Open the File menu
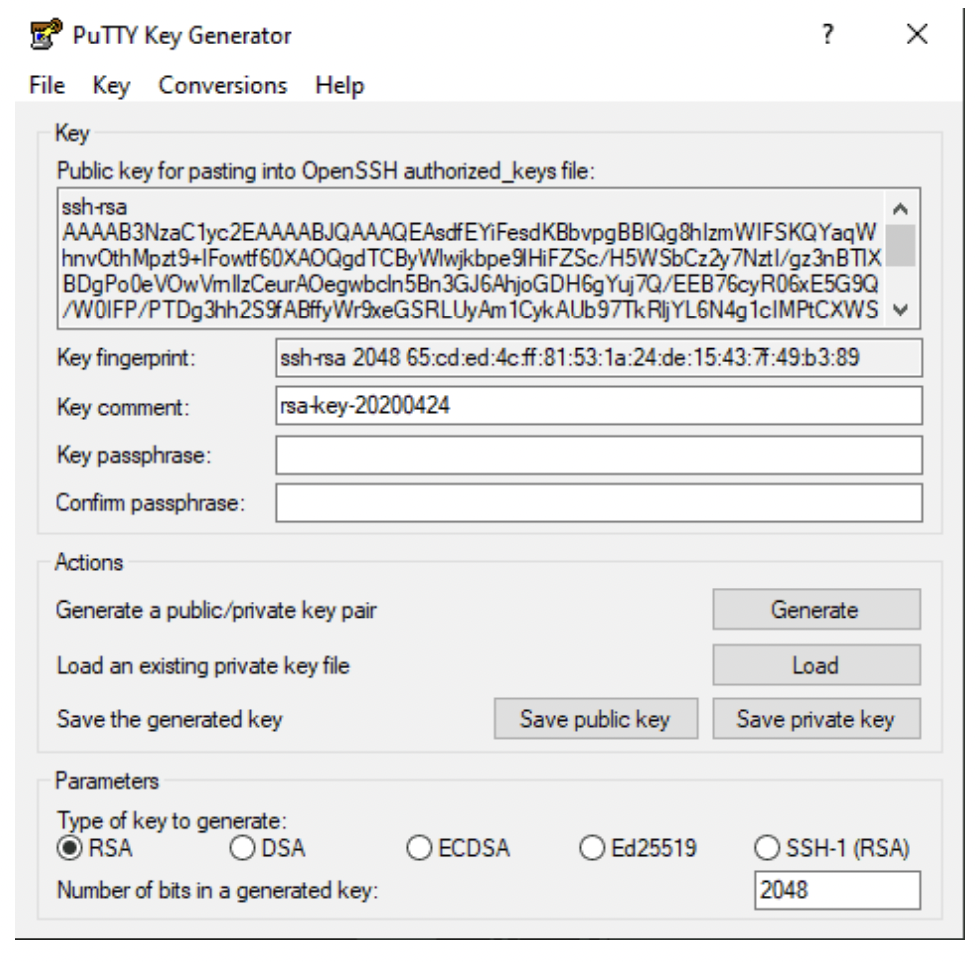Viewport: 980px width, 962px height. 54,85
